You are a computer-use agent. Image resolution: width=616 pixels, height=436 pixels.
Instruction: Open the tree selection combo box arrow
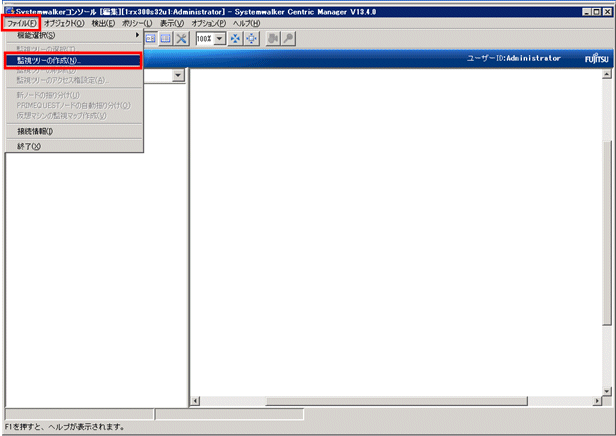click(178, 75)
